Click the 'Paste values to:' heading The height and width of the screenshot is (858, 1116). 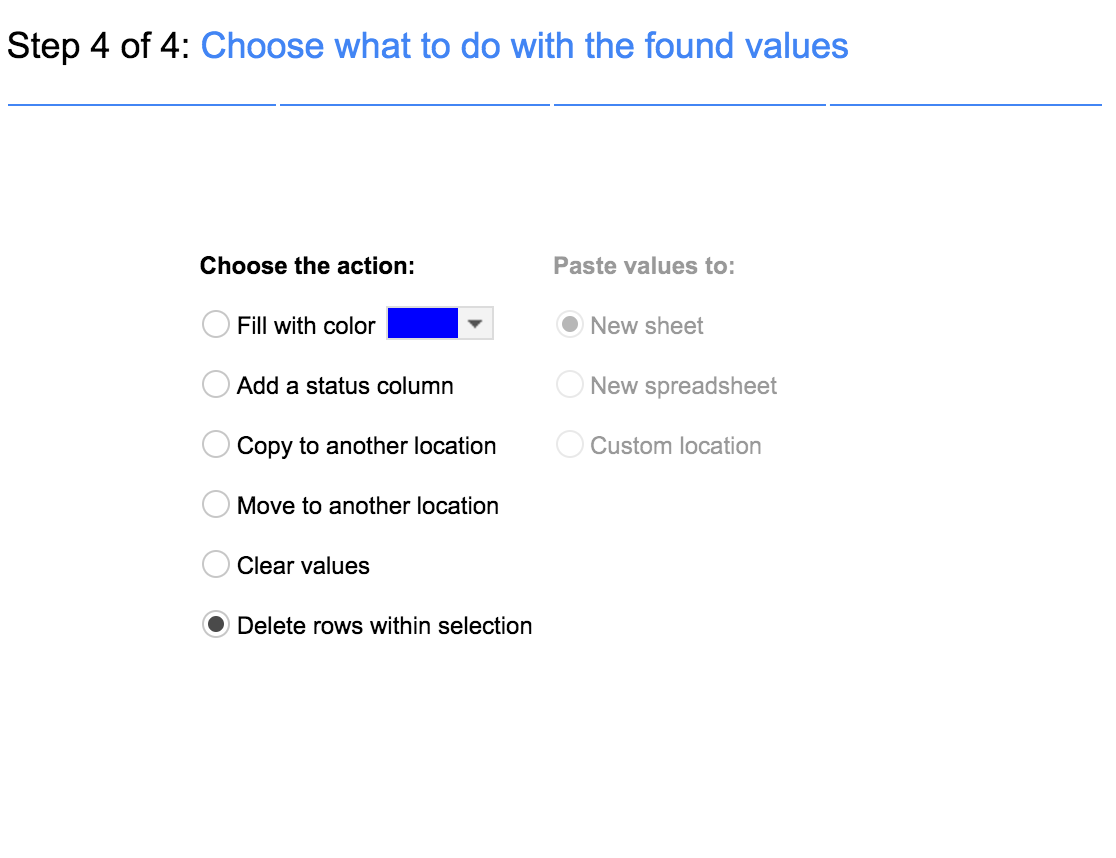tap(644, 266)
